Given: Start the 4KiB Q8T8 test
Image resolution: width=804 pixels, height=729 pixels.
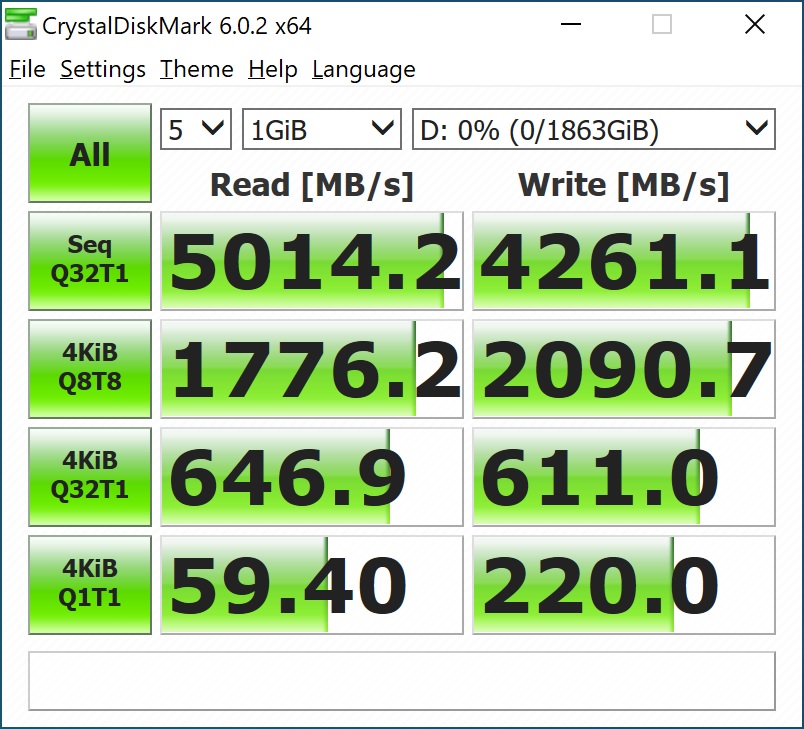Looking at the screenshot, I should (x=90, y=369).
